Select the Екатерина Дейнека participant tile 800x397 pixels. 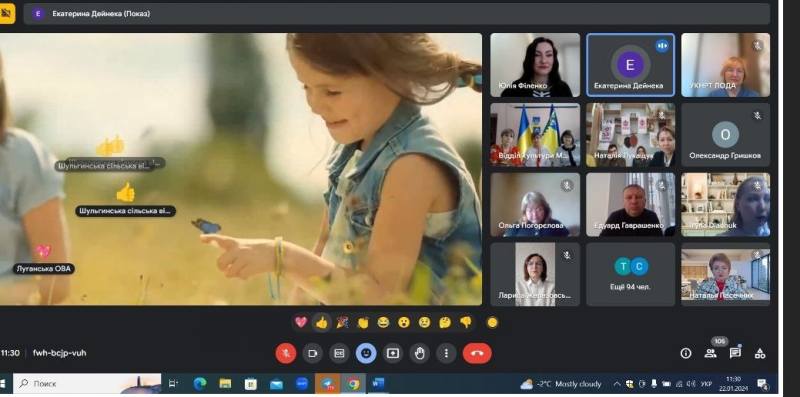coord(631,65)
